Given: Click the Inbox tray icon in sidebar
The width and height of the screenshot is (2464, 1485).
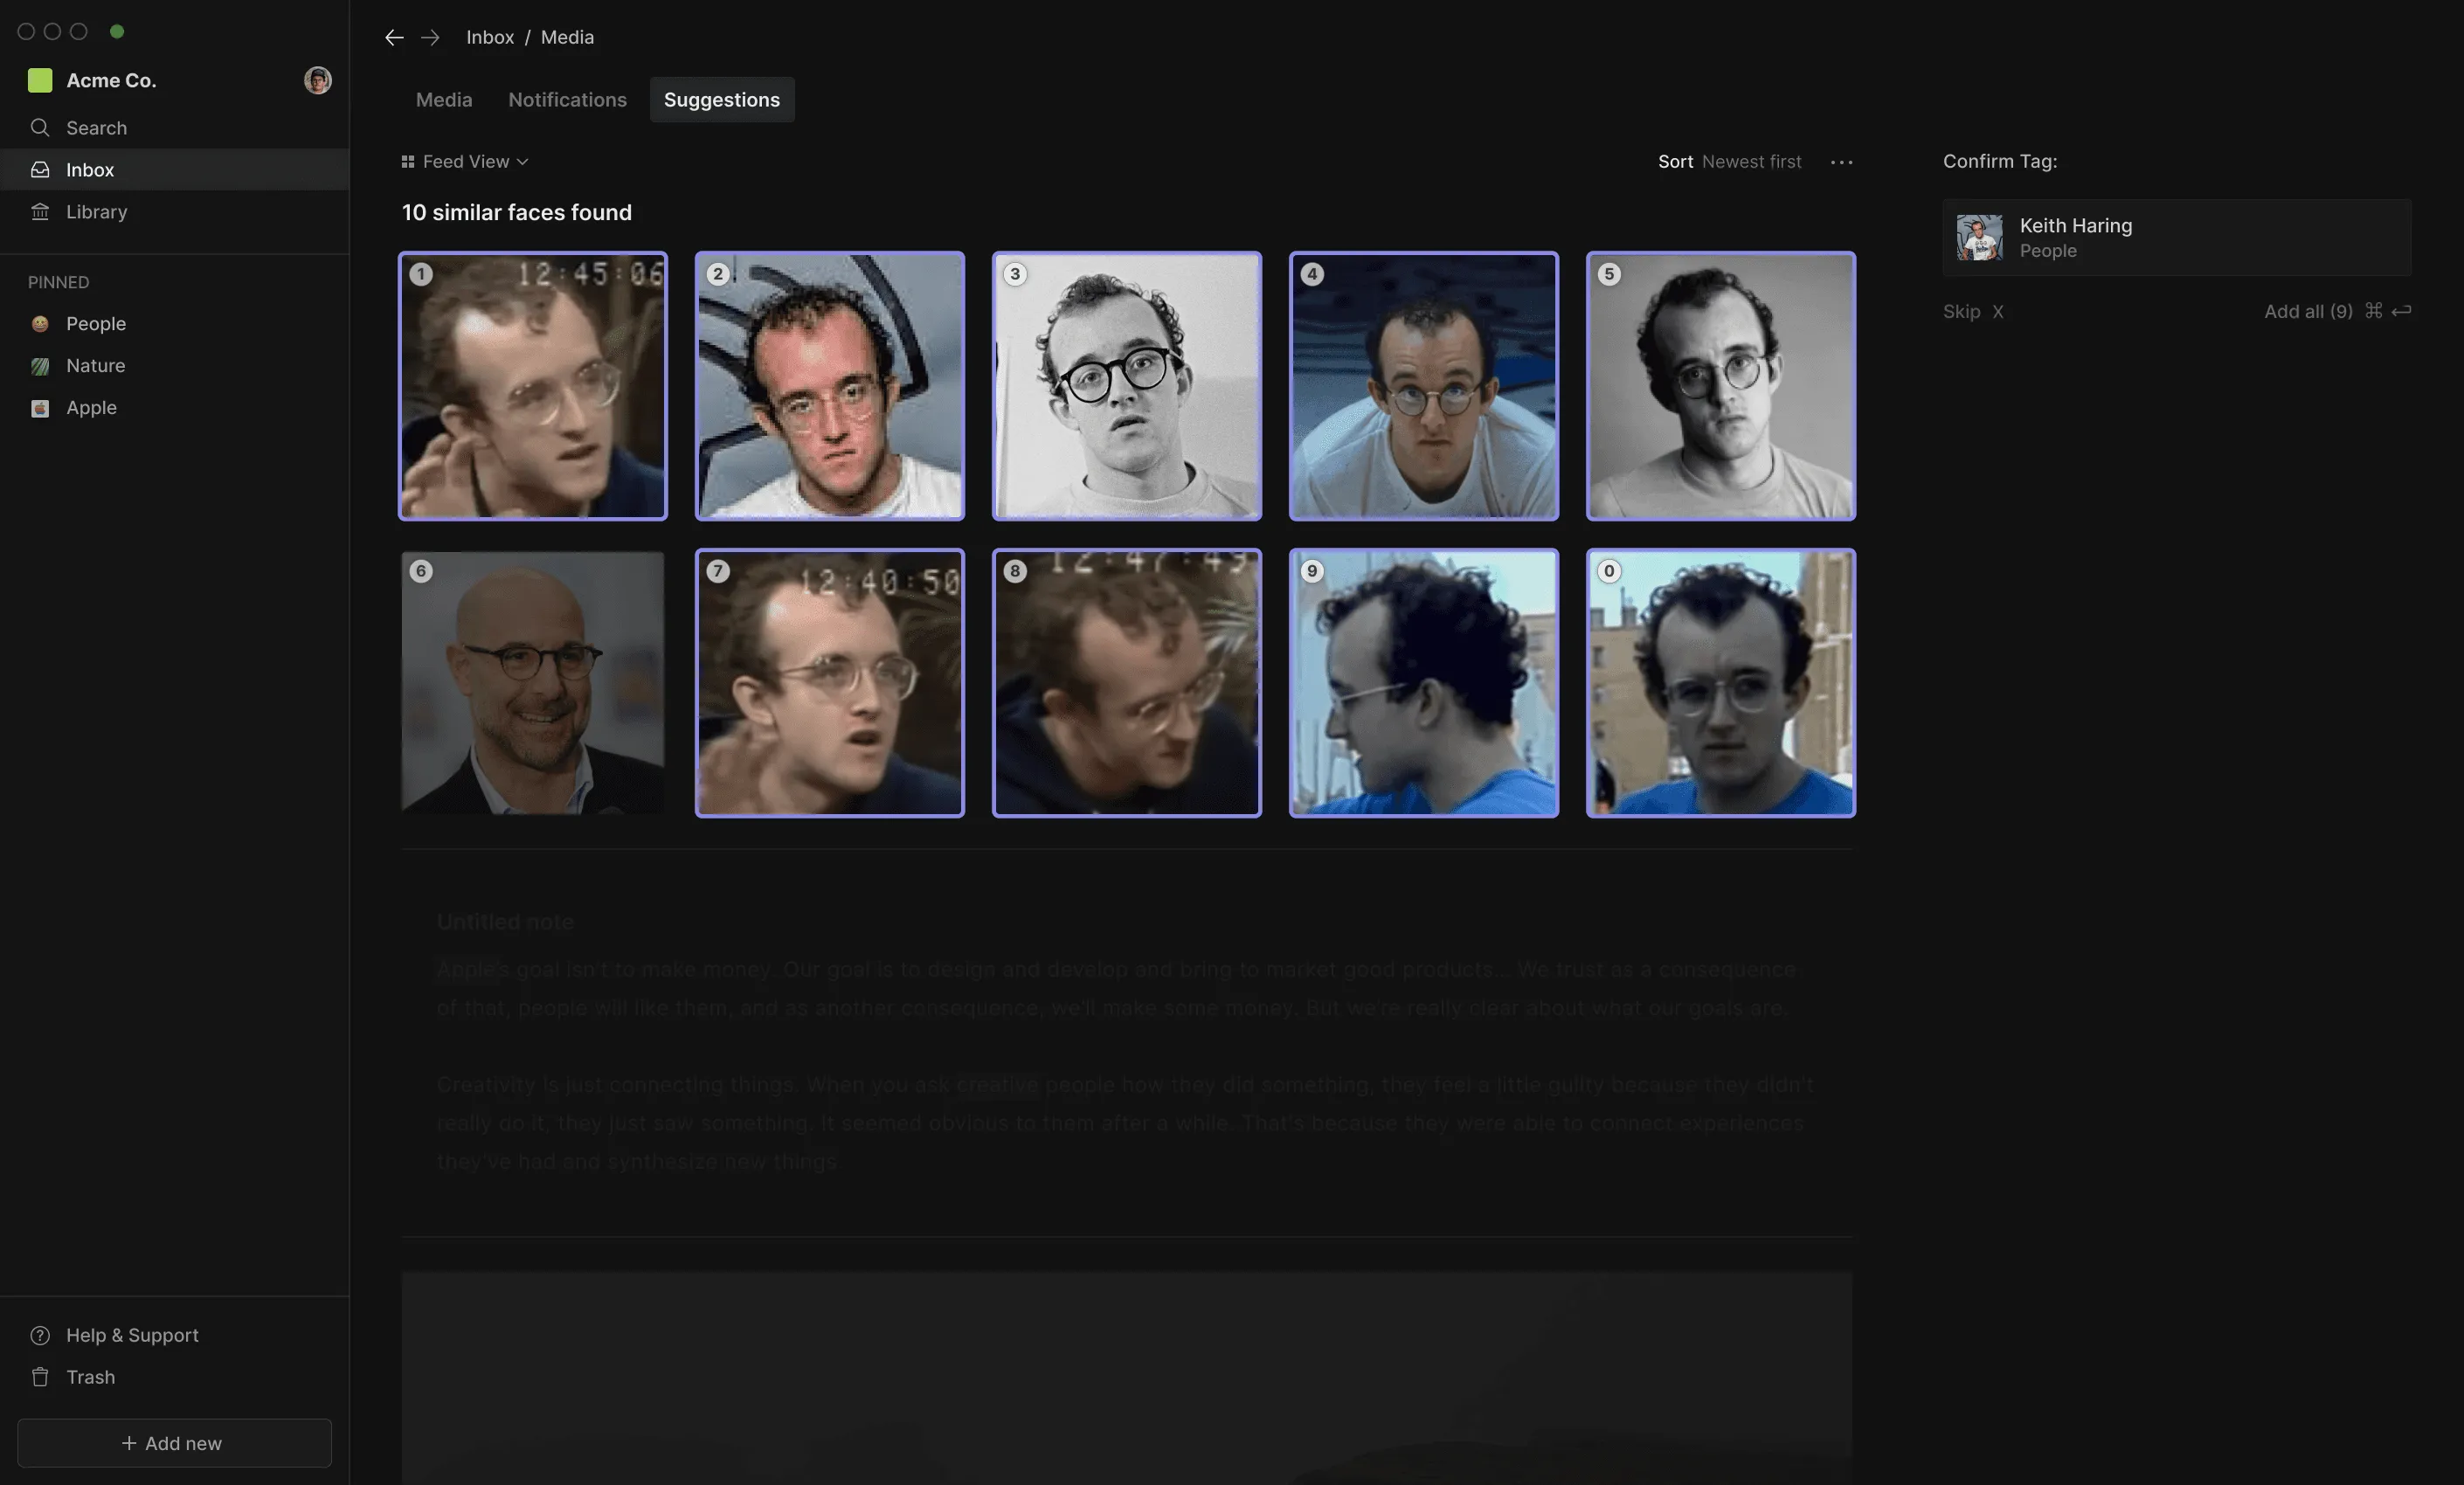Looking at the screenshot, I should coord(40,169).
